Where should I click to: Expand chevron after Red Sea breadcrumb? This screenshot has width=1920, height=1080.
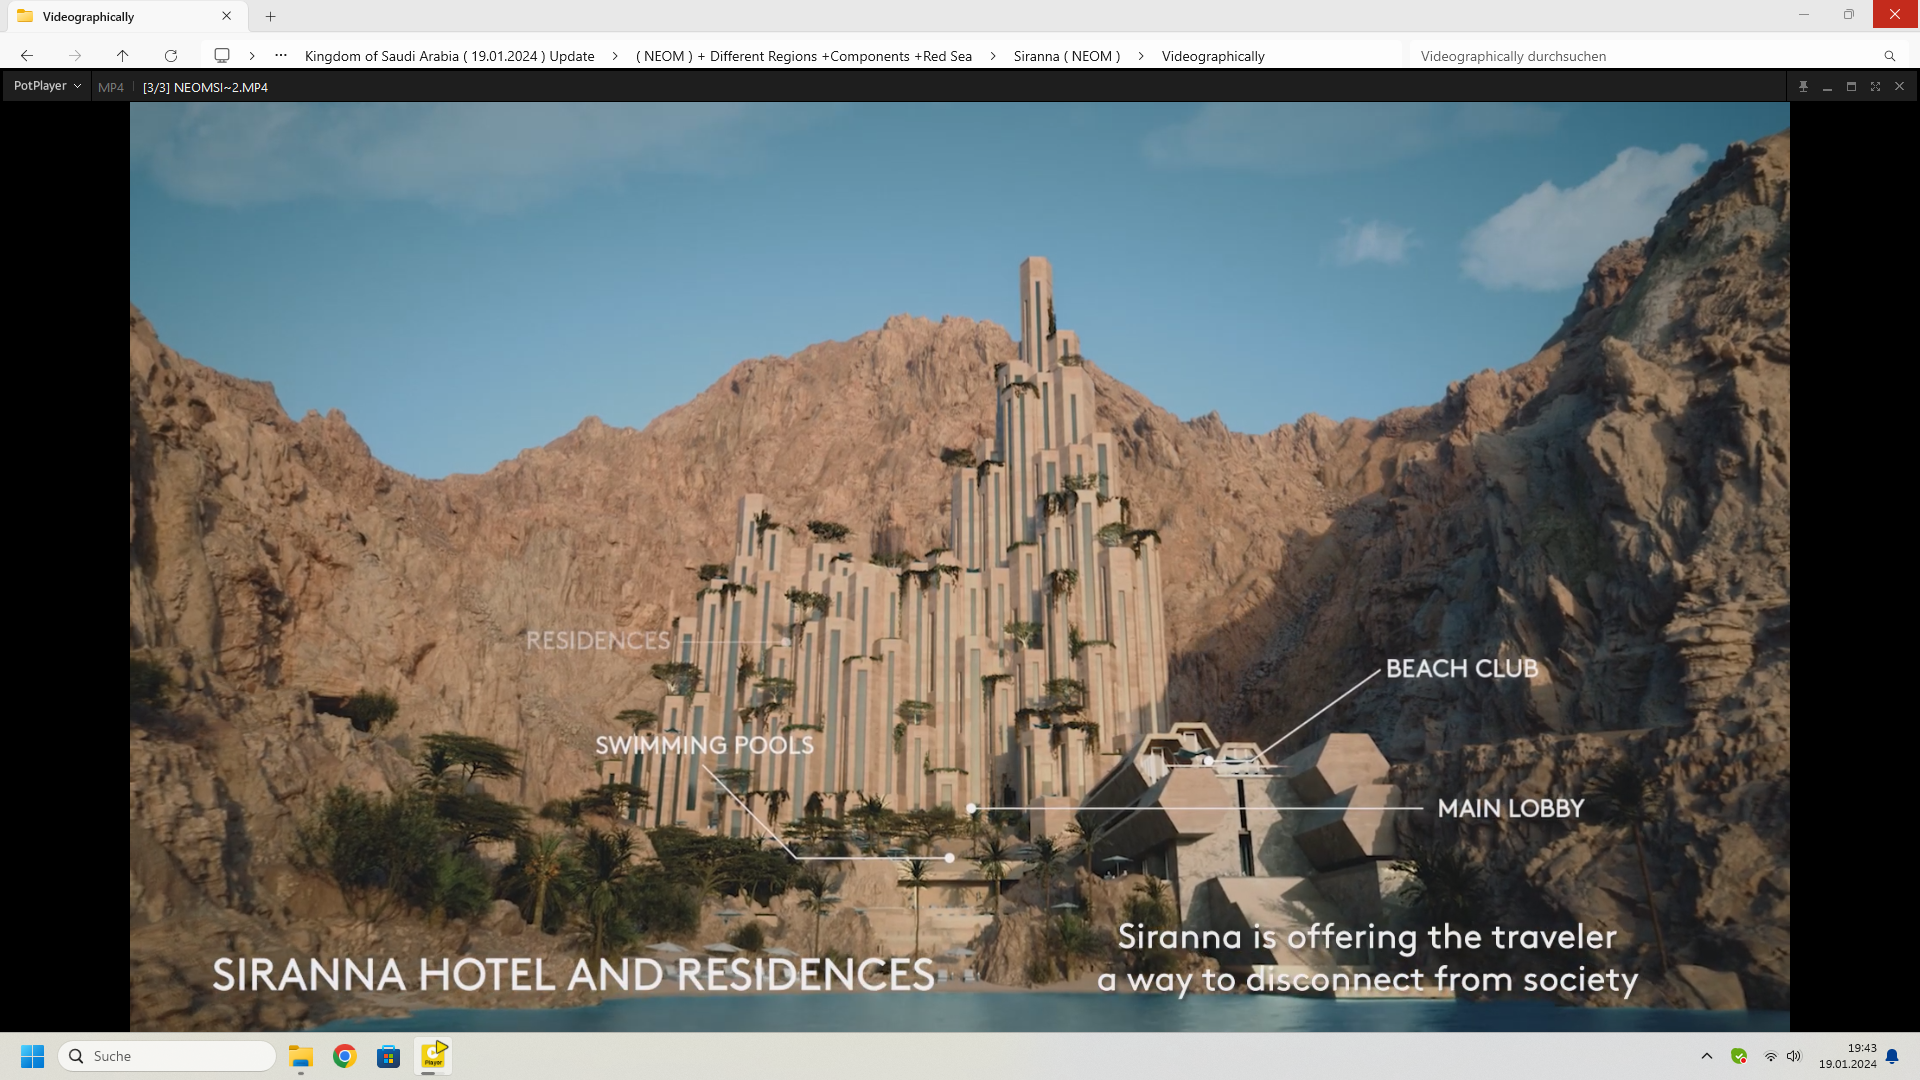click(993, 56)
